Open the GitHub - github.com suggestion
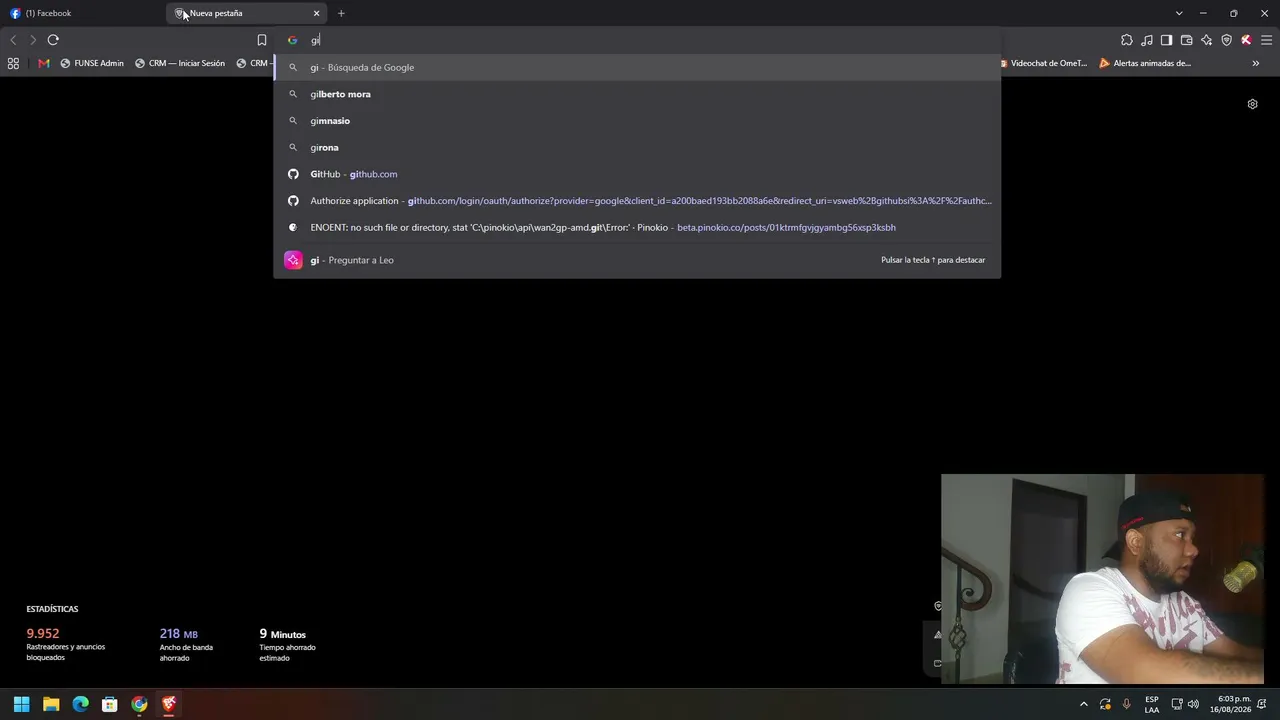 637,174
